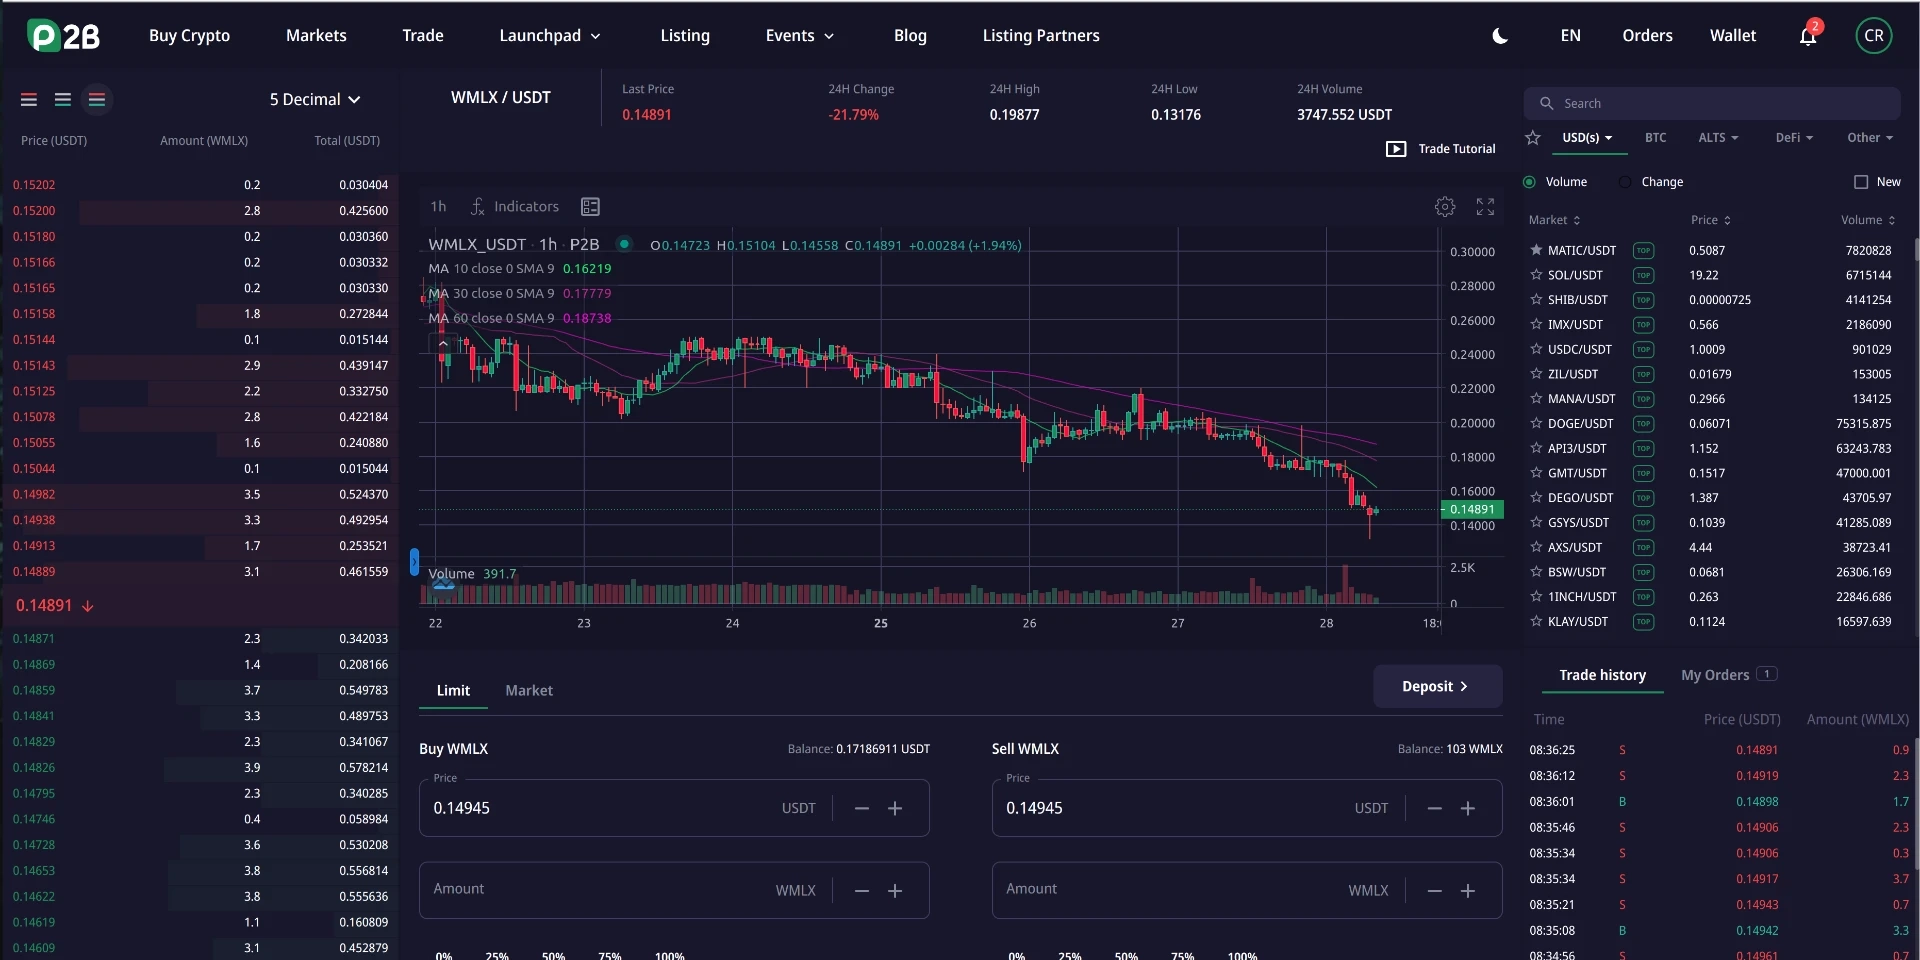Enable the New markets checkbox

1861,182
